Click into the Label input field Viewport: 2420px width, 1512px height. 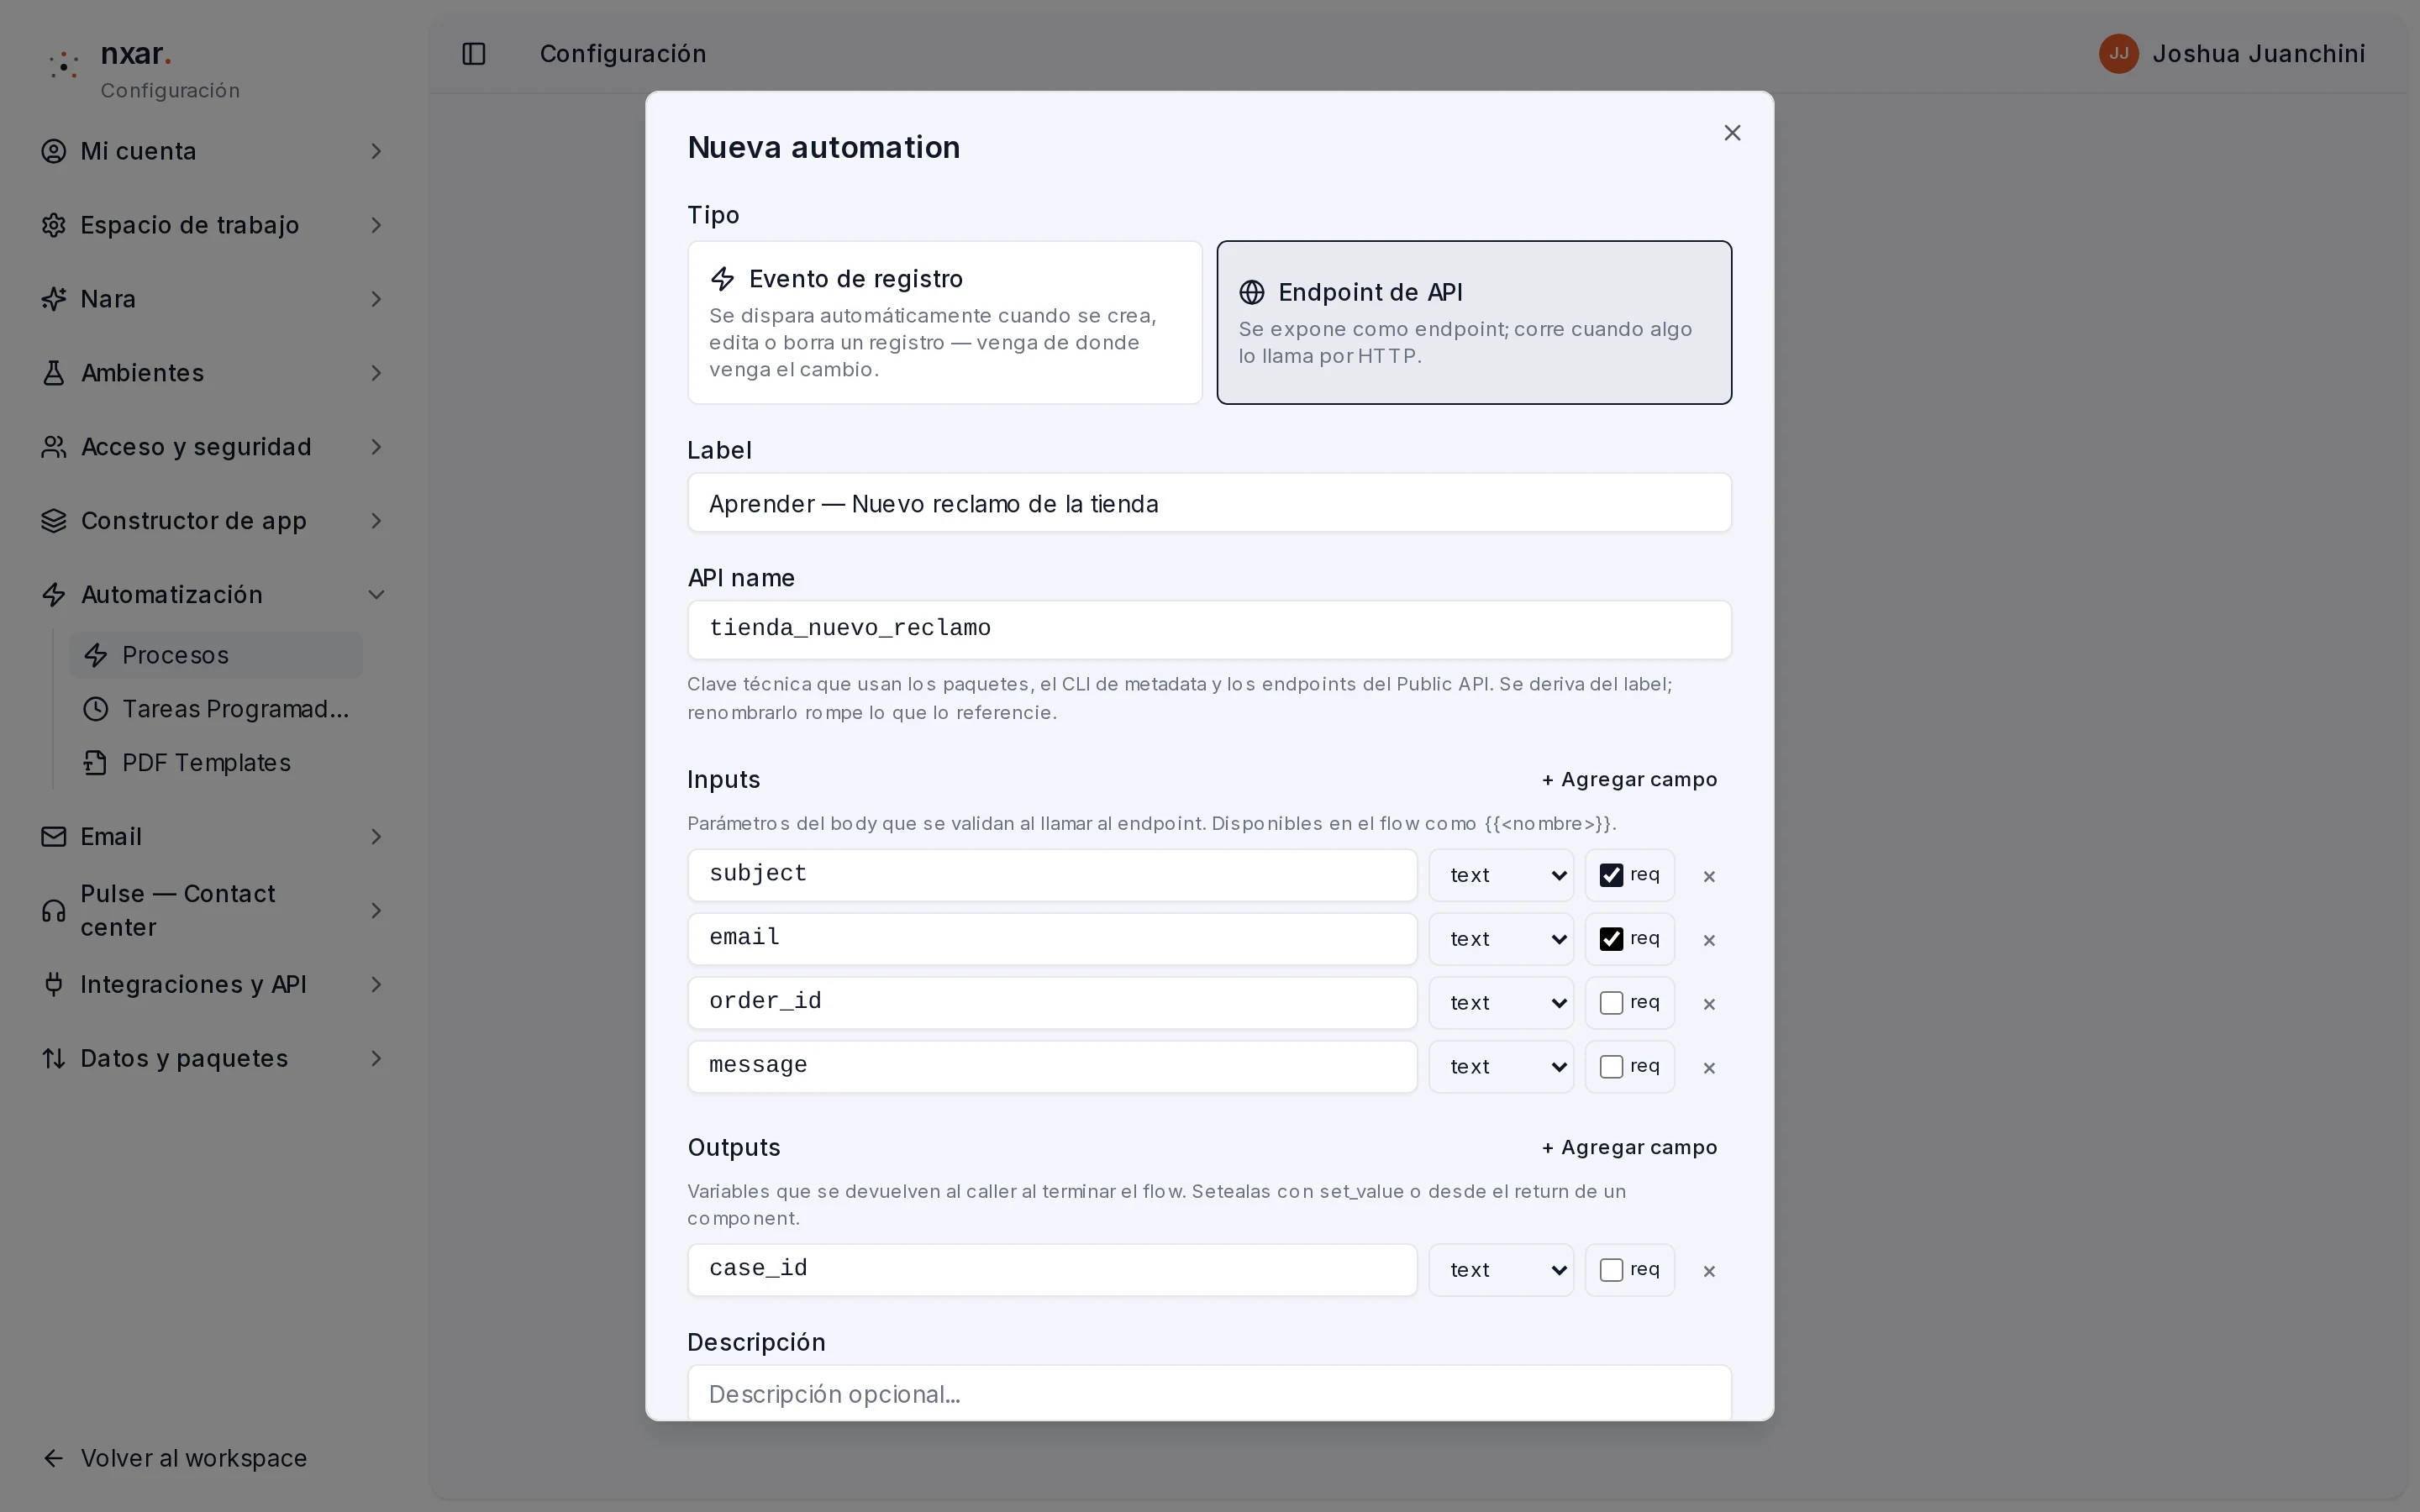[1209, 503]
